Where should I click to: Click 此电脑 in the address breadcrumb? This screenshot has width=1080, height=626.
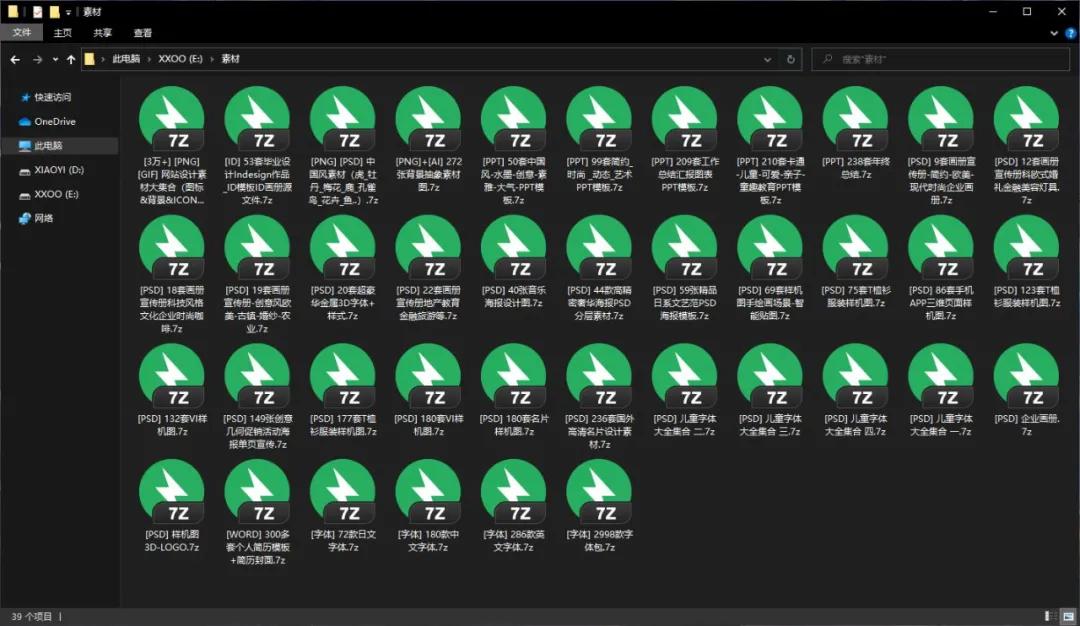pyautogui.click(x=126, y=59)
